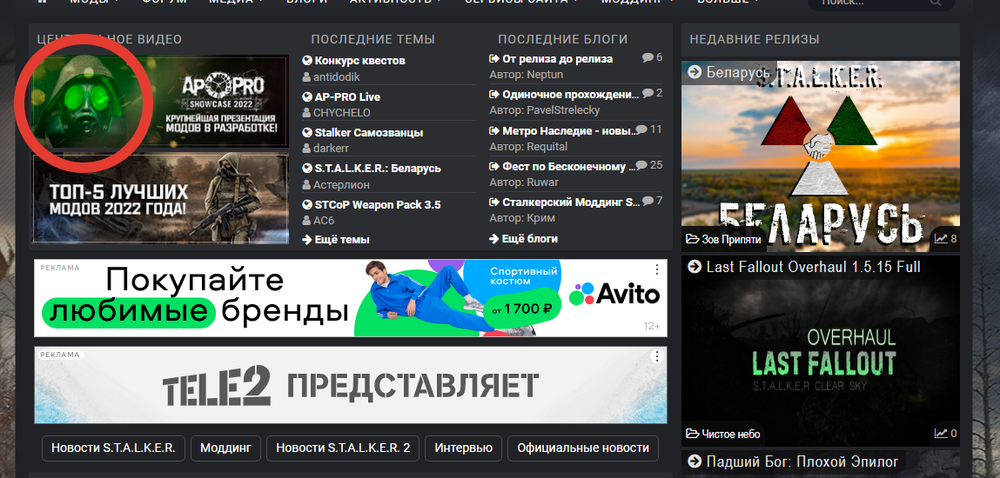Open the blog Фест по Бесконечному
This screenshot has height=478, width=1000.
[569, 166]
